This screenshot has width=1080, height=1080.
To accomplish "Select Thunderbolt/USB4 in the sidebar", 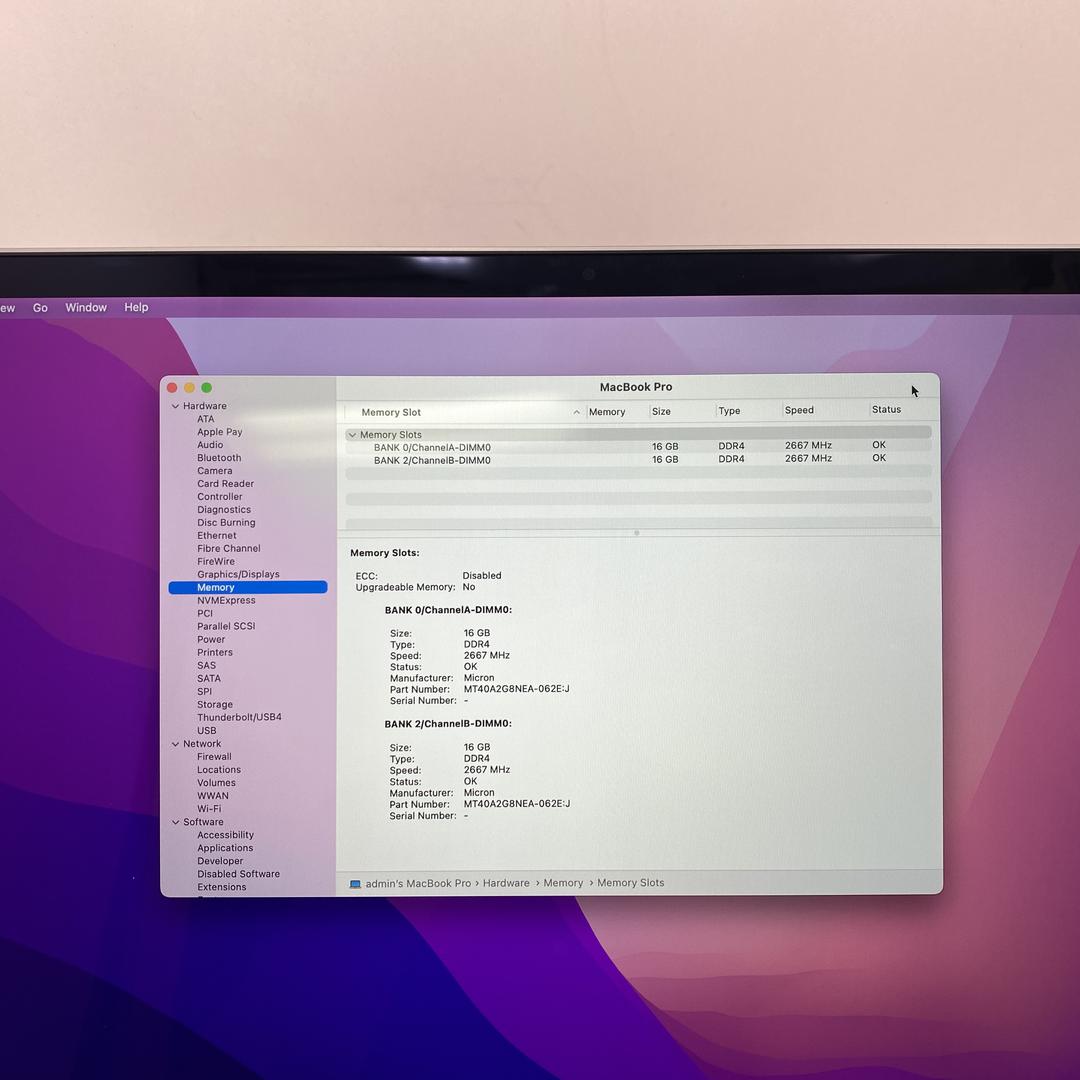I will [239, 717].
